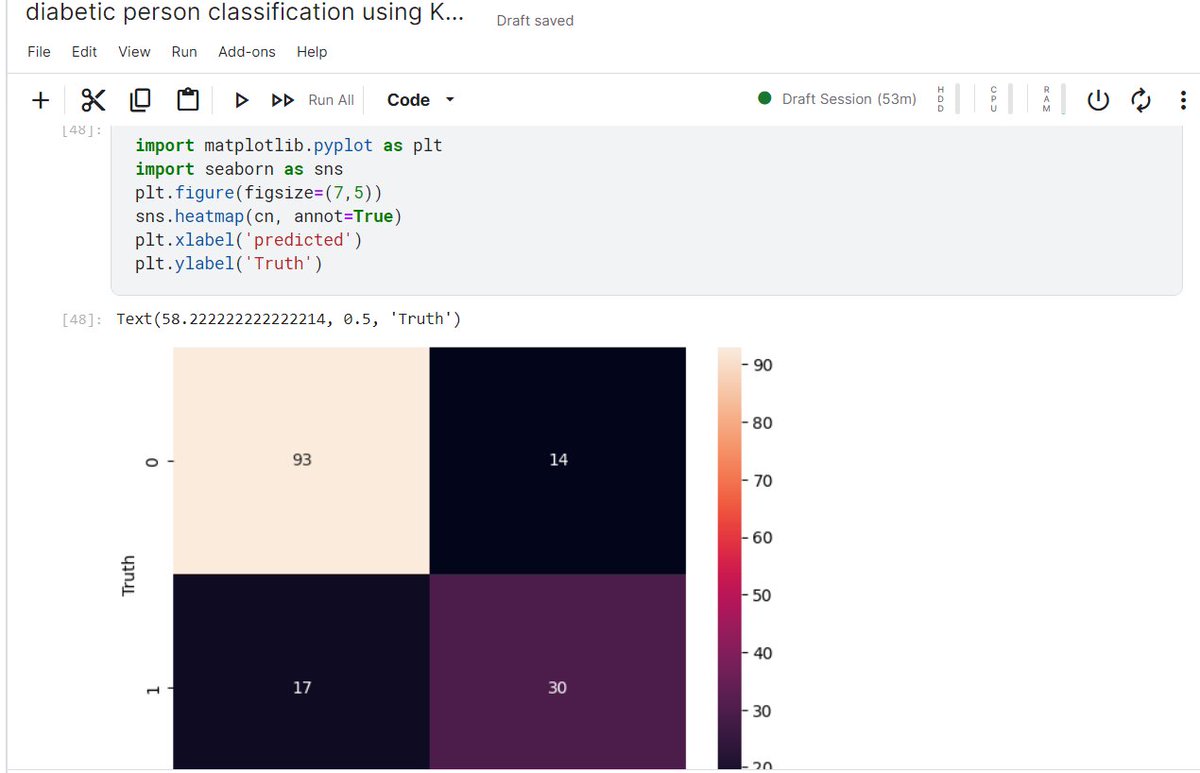
Task: Open the Help menu
Action: pos(312,52)
